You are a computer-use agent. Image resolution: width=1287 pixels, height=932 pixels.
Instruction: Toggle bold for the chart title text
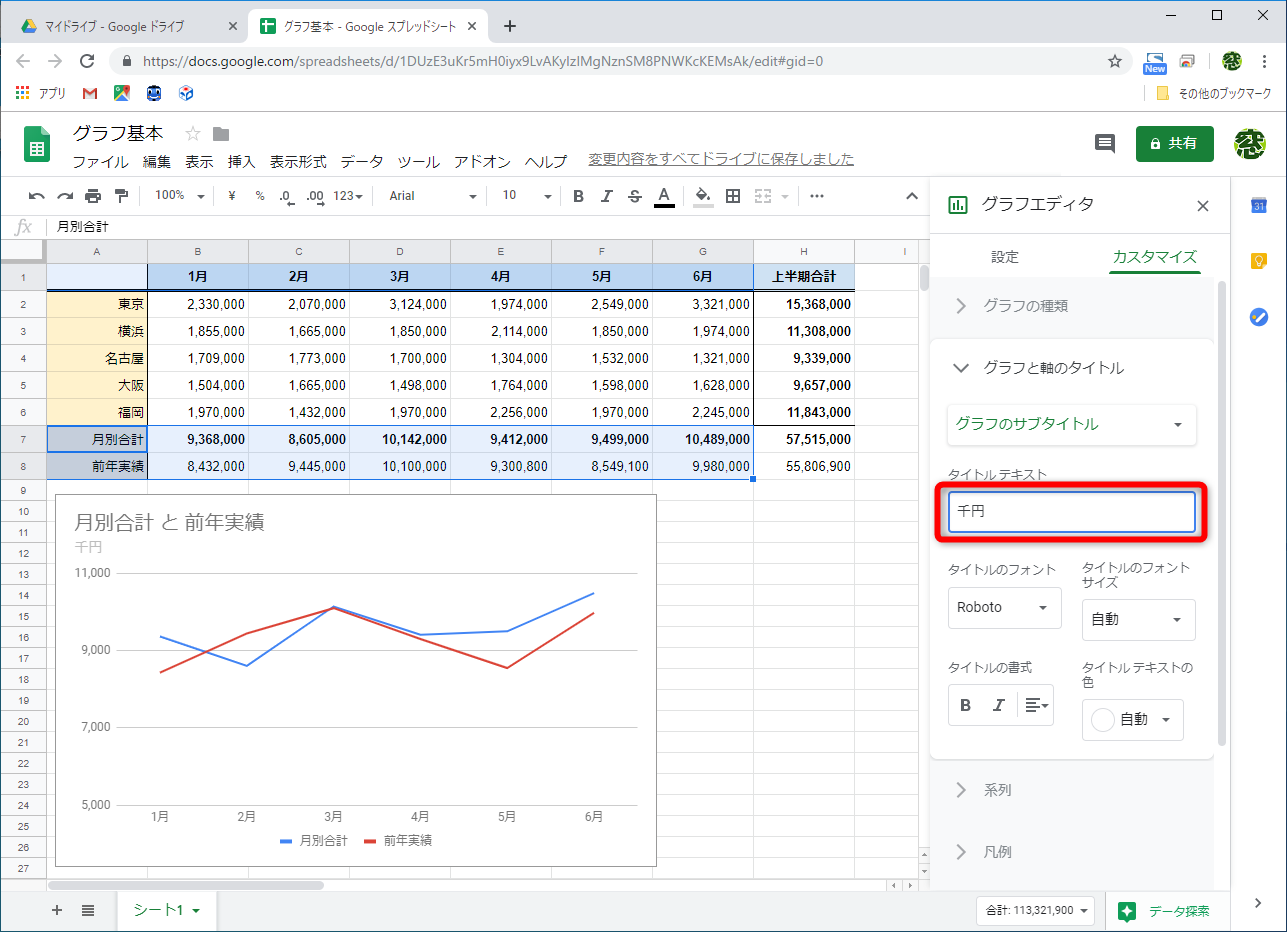pos(966,705)
